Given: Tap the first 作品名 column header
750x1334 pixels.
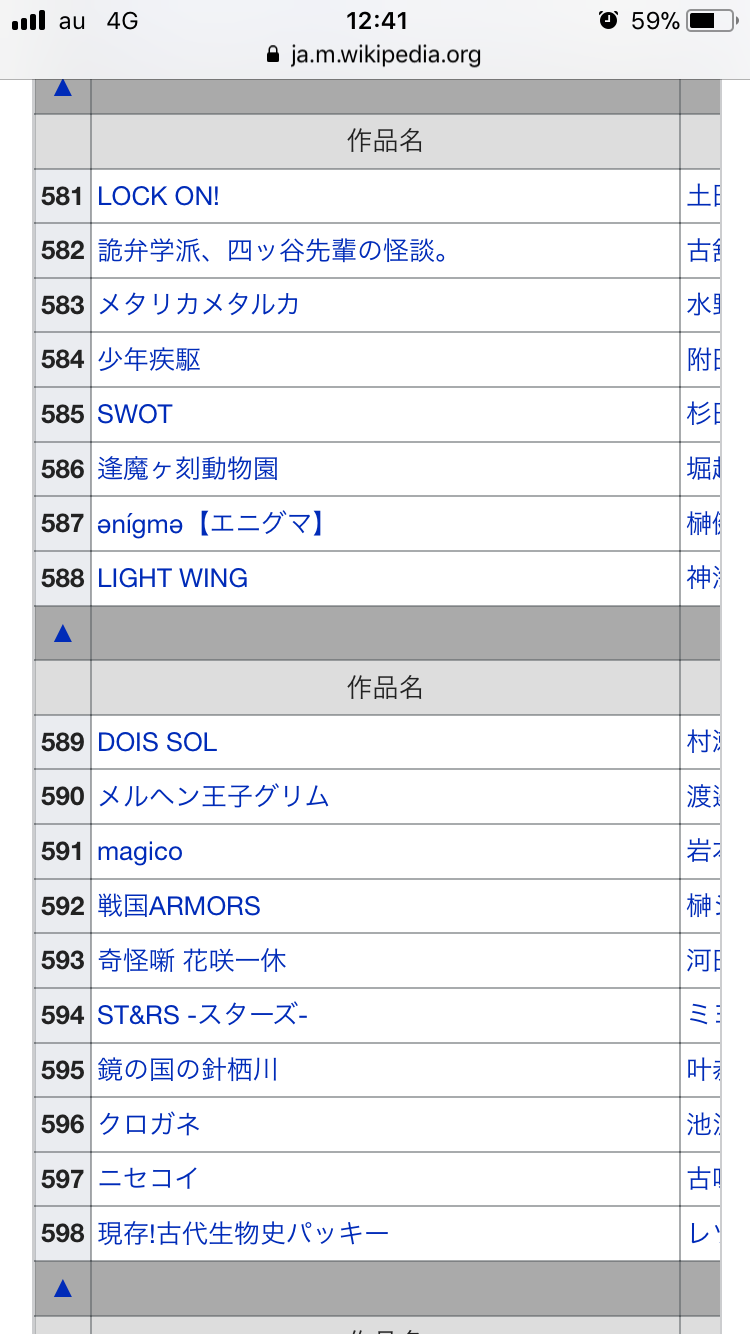Looking at the screenshot, I should (385, 141).
